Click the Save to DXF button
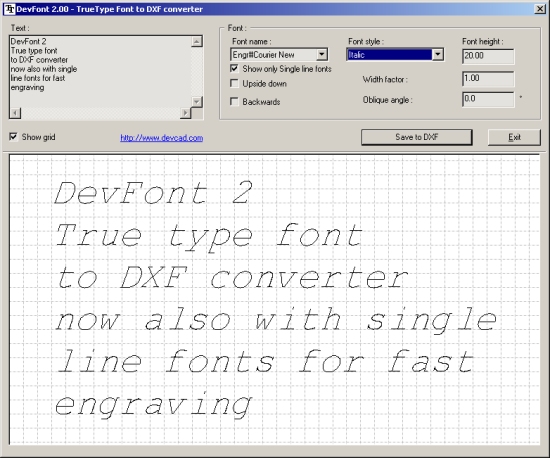 417,137
